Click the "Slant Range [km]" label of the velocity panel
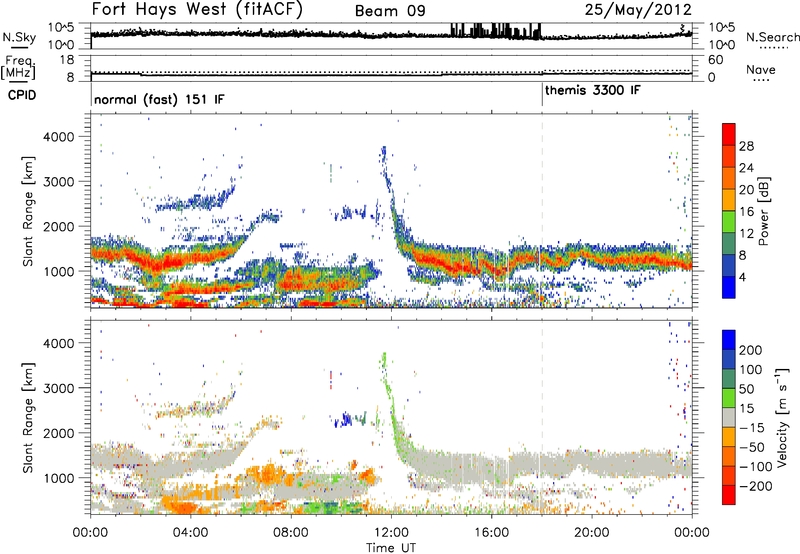Screen dimensions: 800x554 point(28,418)
